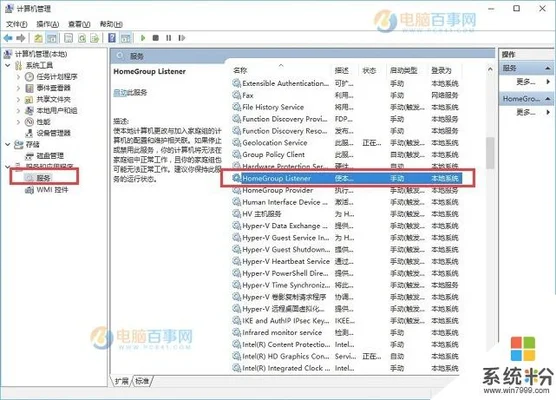Select 本地用户和组 icon in tree
Screen dimensions: 556x400
pos(29,111)
